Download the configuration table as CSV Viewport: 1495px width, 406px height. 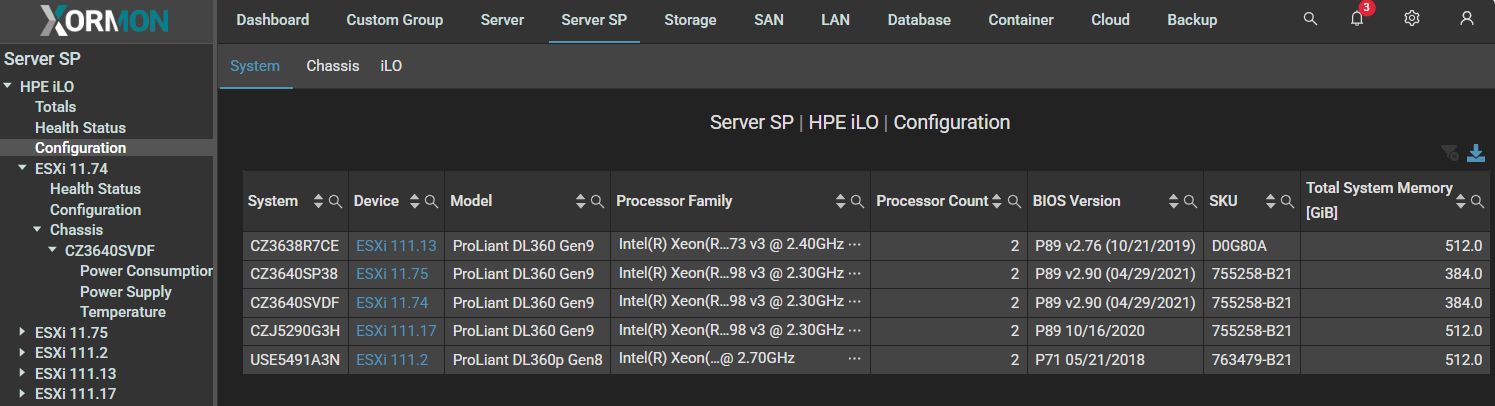(1476, 153)
